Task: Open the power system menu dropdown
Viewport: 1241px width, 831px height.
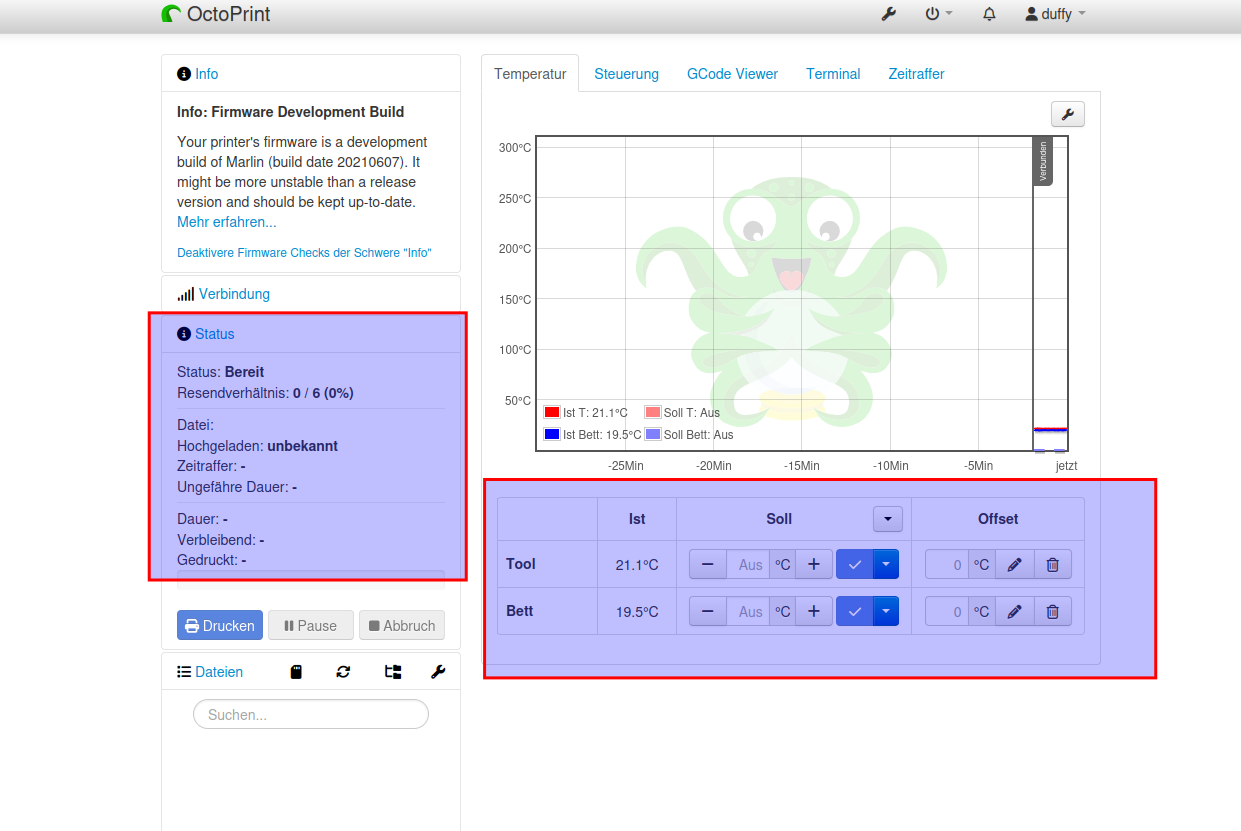Action: click(938, 14)
